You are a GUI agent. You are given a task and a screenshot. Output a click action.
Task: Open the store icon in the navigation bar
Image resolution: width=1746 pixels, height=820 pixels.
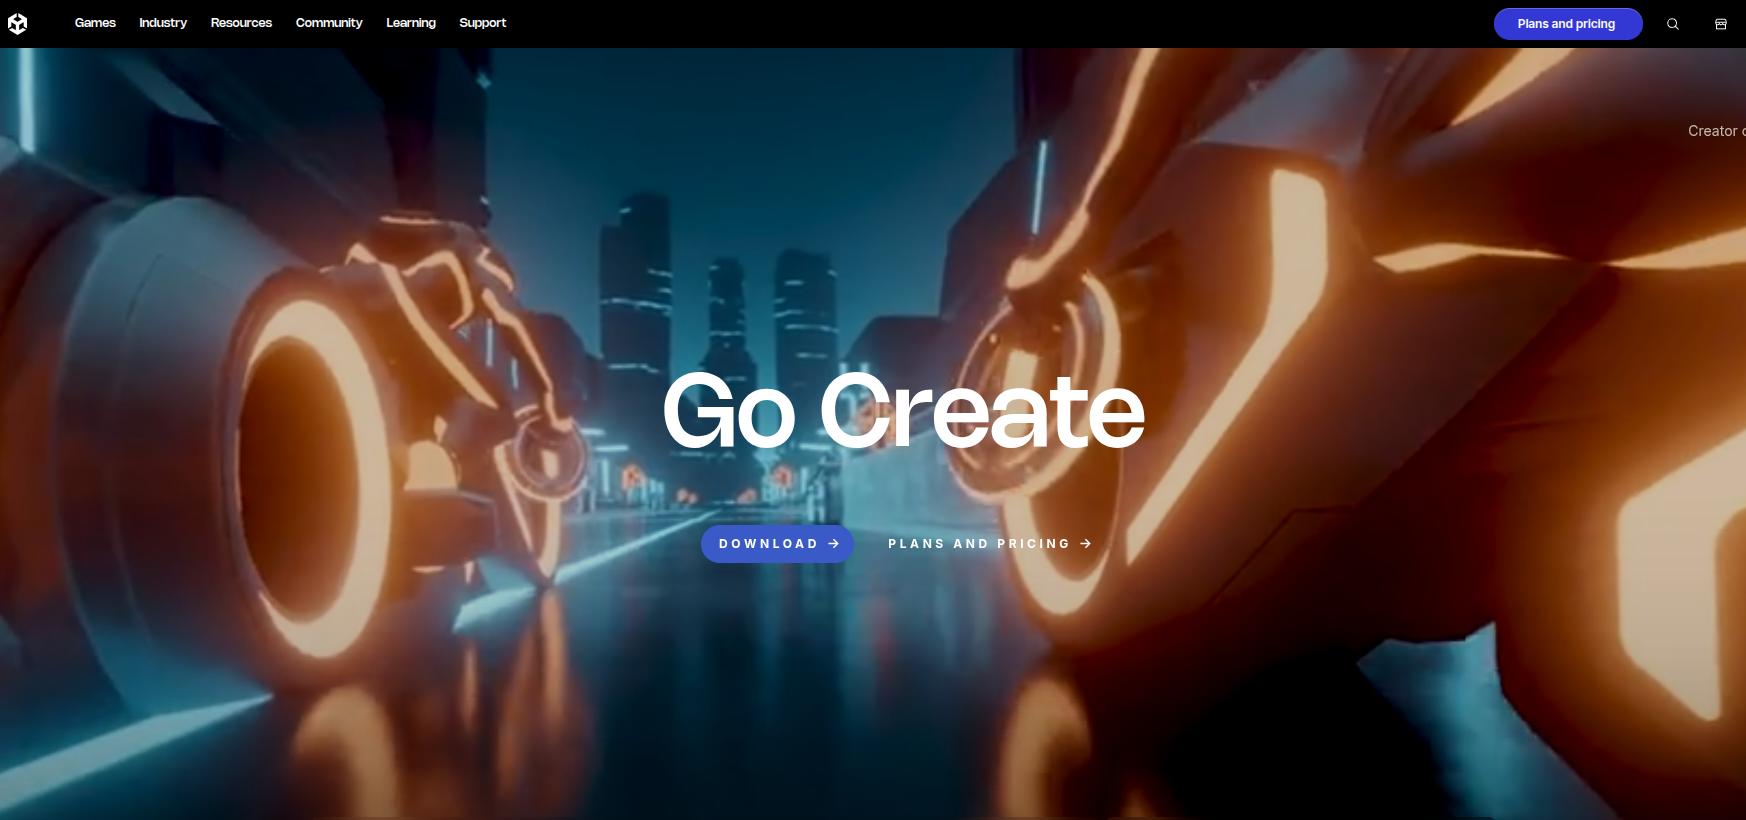tap(1721, 24)
